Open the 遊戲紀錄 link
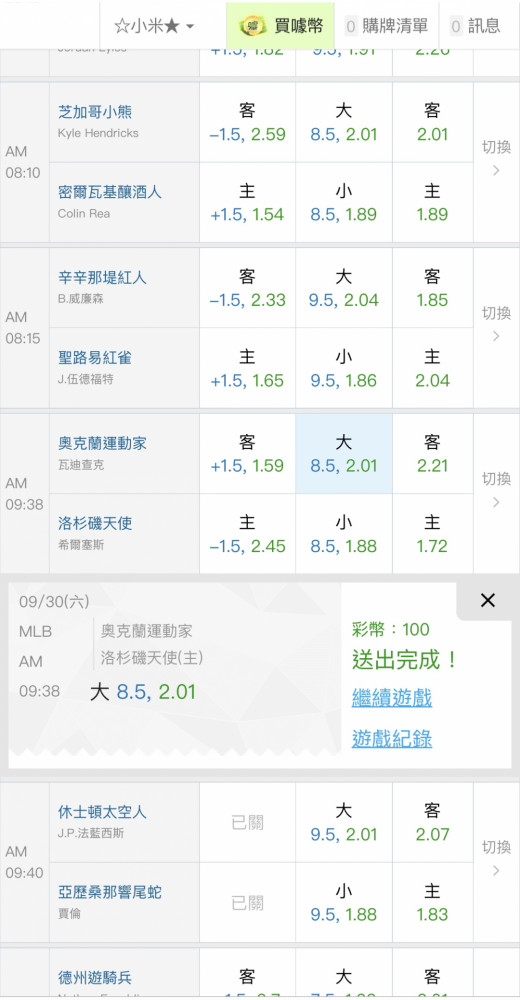The image size is (520, 1000). (392, 739)
